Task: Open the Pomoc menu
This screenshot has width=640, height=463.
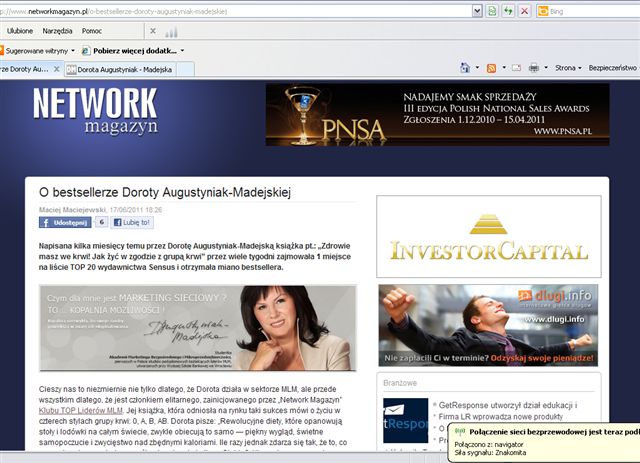Action: click(92, 31)
